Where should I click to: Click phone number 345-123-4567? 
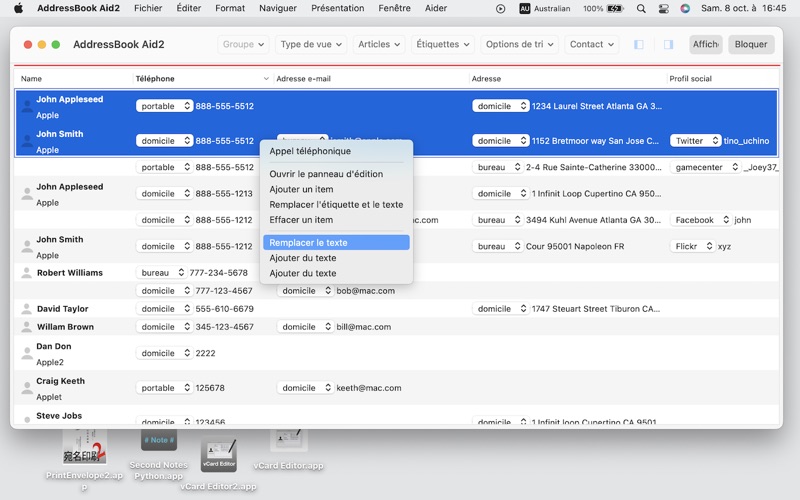(224, 327)
